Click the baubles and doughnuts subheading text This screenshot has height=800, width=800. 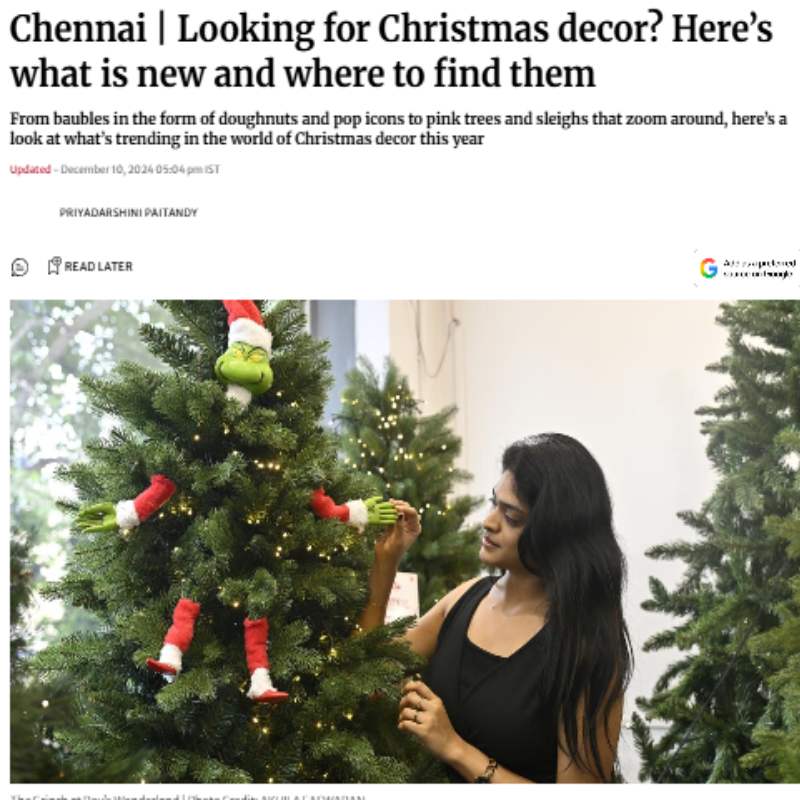pos(398,129)
